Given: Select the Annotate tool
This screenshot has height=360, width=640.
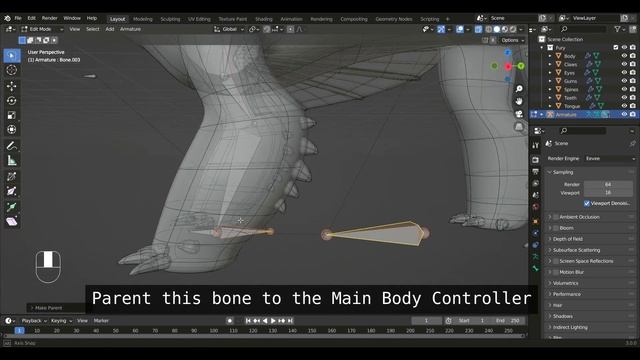Looking at the screenshot, I should (x=11, y=146).
